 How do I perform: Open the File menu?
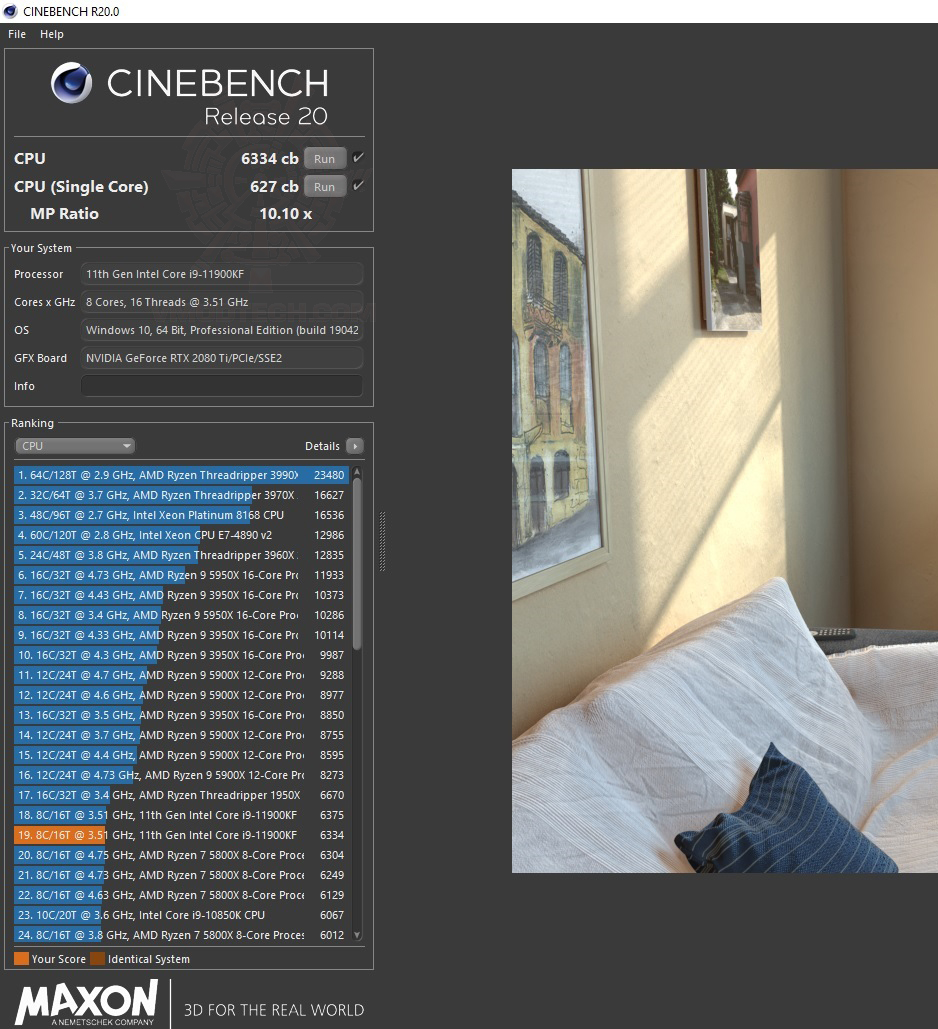17,34
